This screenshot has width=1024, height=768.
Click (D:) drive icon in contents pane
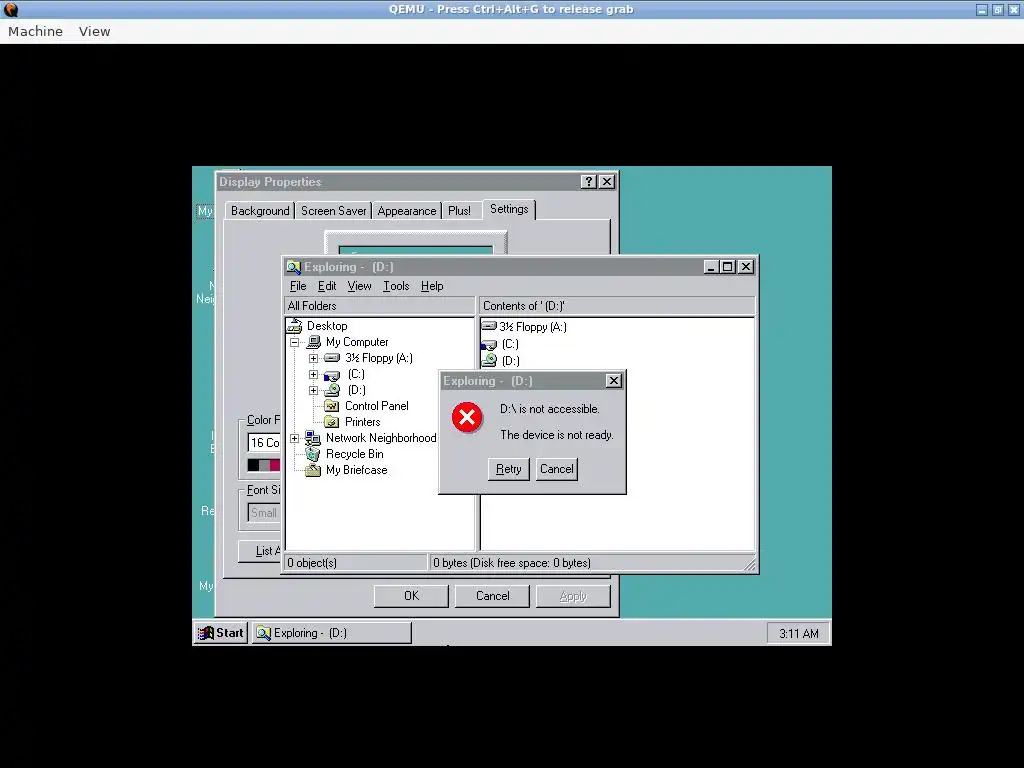(x=489, y=360)
